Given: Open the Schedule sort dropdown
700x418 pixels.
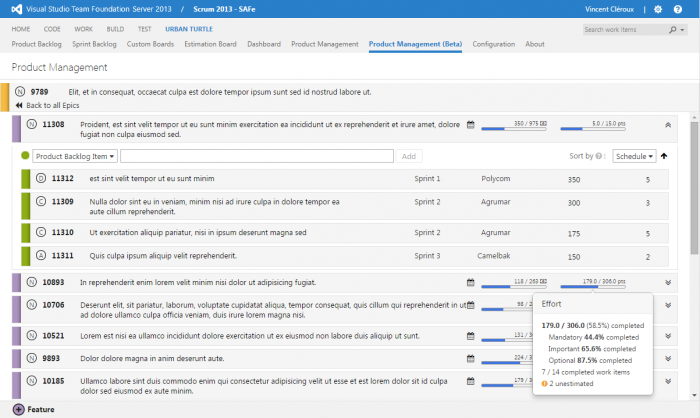Looking at the screenshot, I should pos(634,156).
